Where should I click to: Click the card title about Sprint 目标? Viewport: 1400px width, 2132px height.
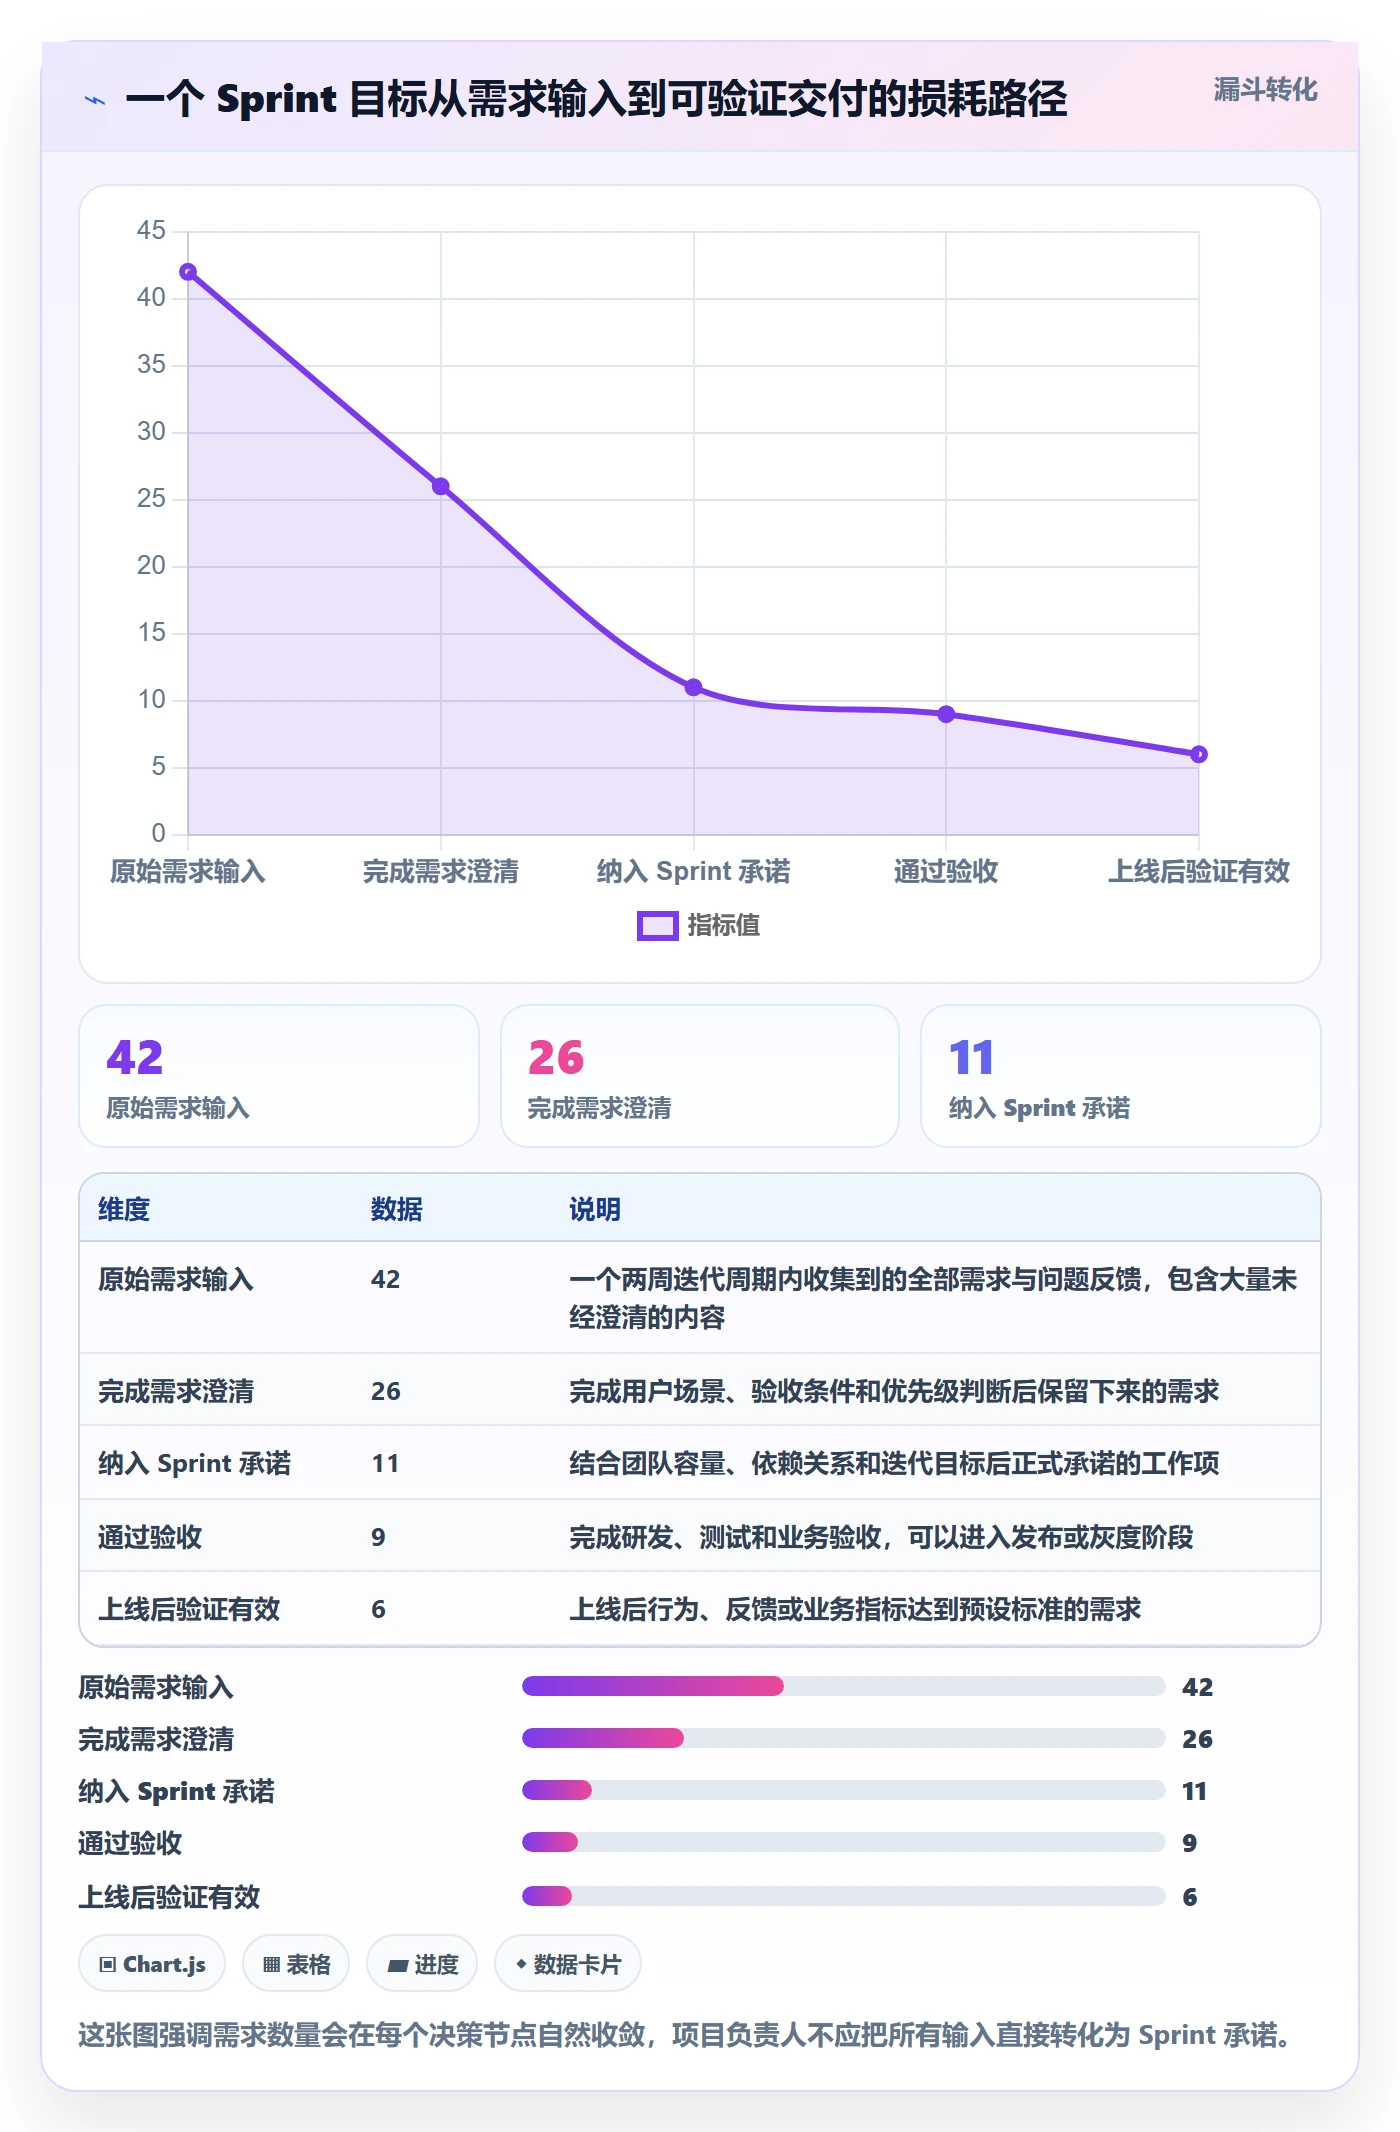tap(596, 99)
